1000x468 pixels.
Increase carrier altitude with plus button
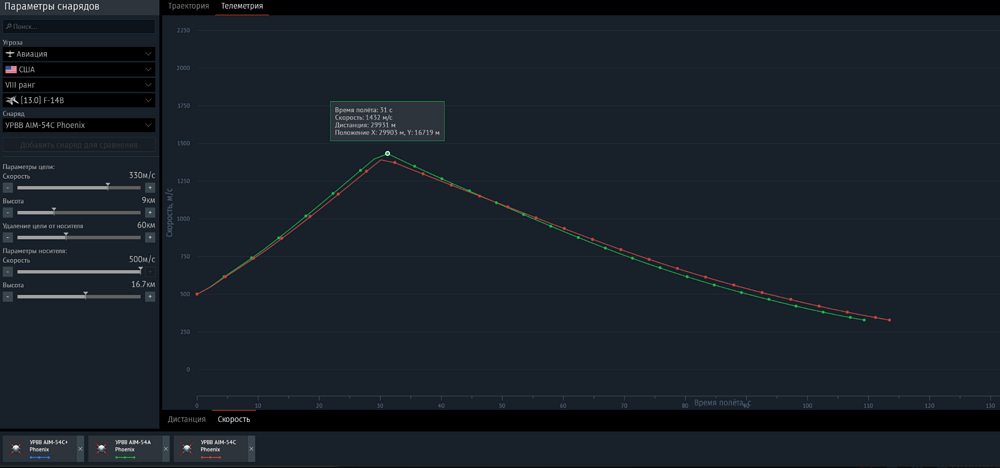[x=150, y=296]
